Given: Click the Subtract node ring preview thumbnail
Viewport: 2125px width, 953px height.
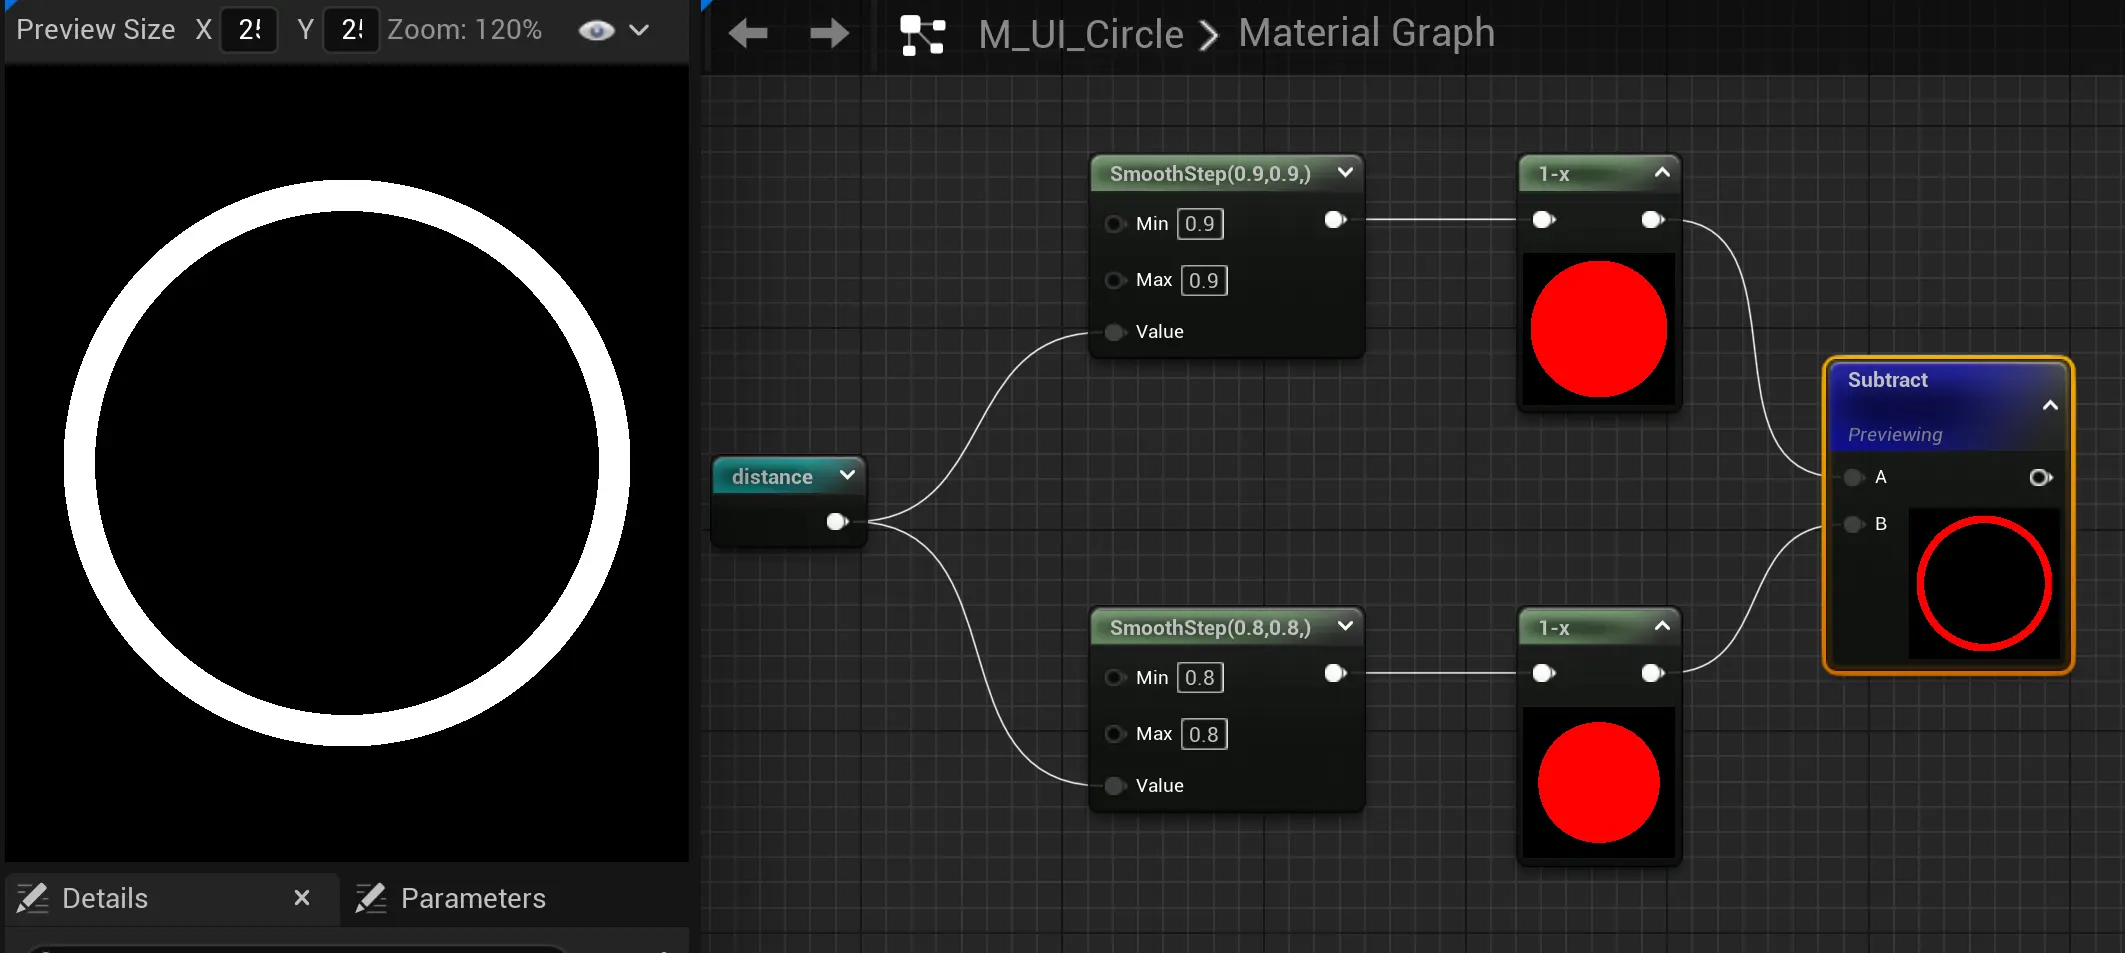Looking at the screenshot, I should point(1984,584).
